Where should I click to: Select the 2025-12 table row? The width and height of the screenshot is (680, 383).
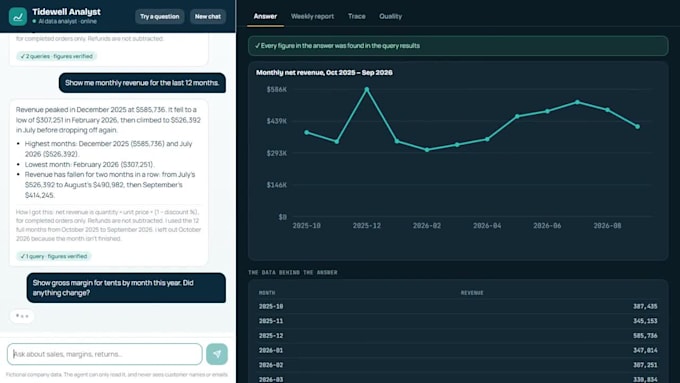coord(458,336)
